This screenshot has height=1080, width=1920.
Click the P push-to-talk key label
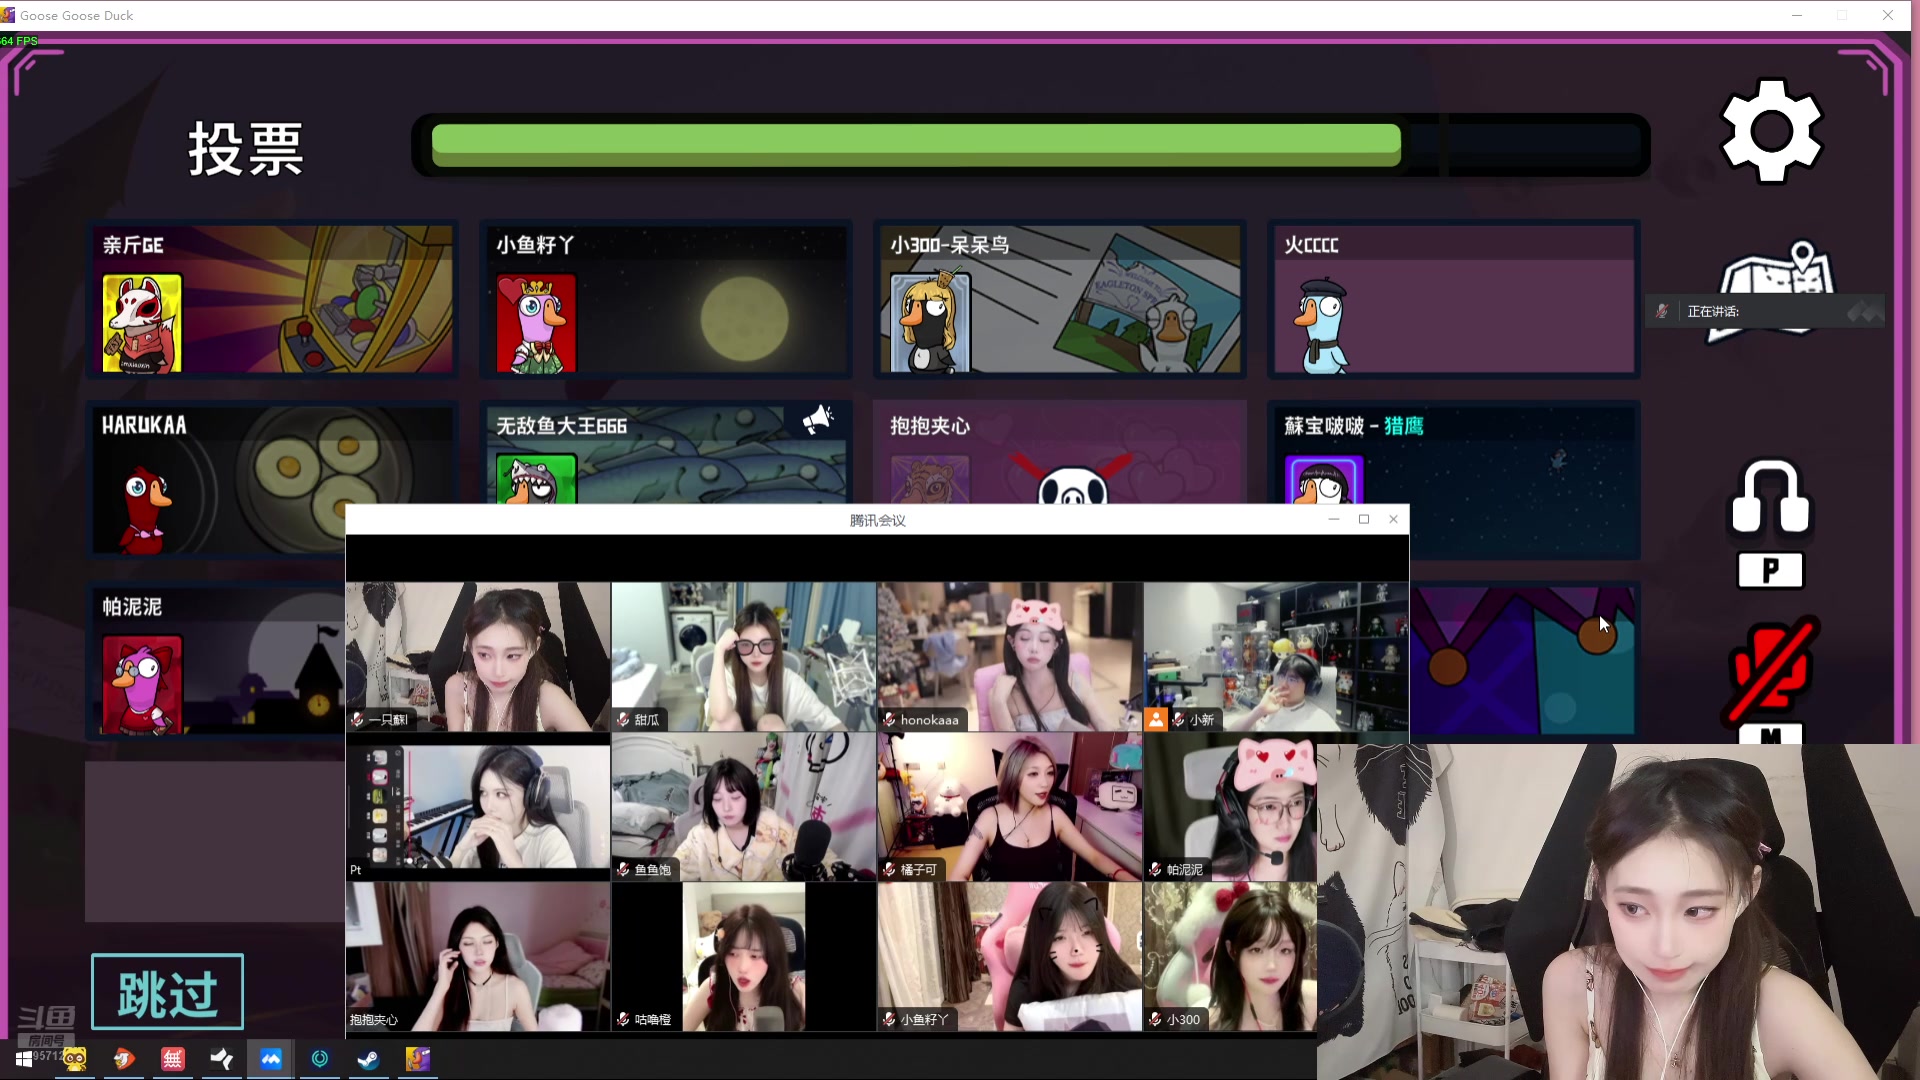coord(1770,571)
